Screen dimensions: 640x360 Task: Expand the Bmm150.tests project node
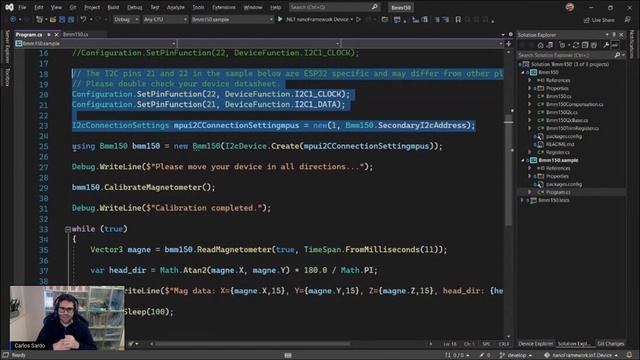(x=523, y=200)
